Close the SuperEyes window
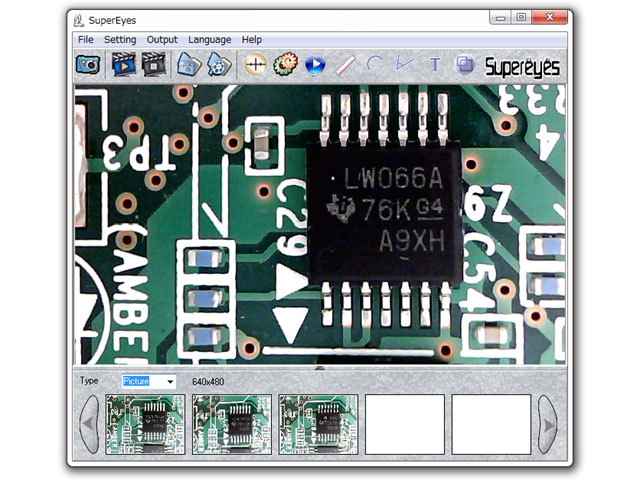Screen dimensions: 640x480 pyautogui.click(x=550, y=18)
